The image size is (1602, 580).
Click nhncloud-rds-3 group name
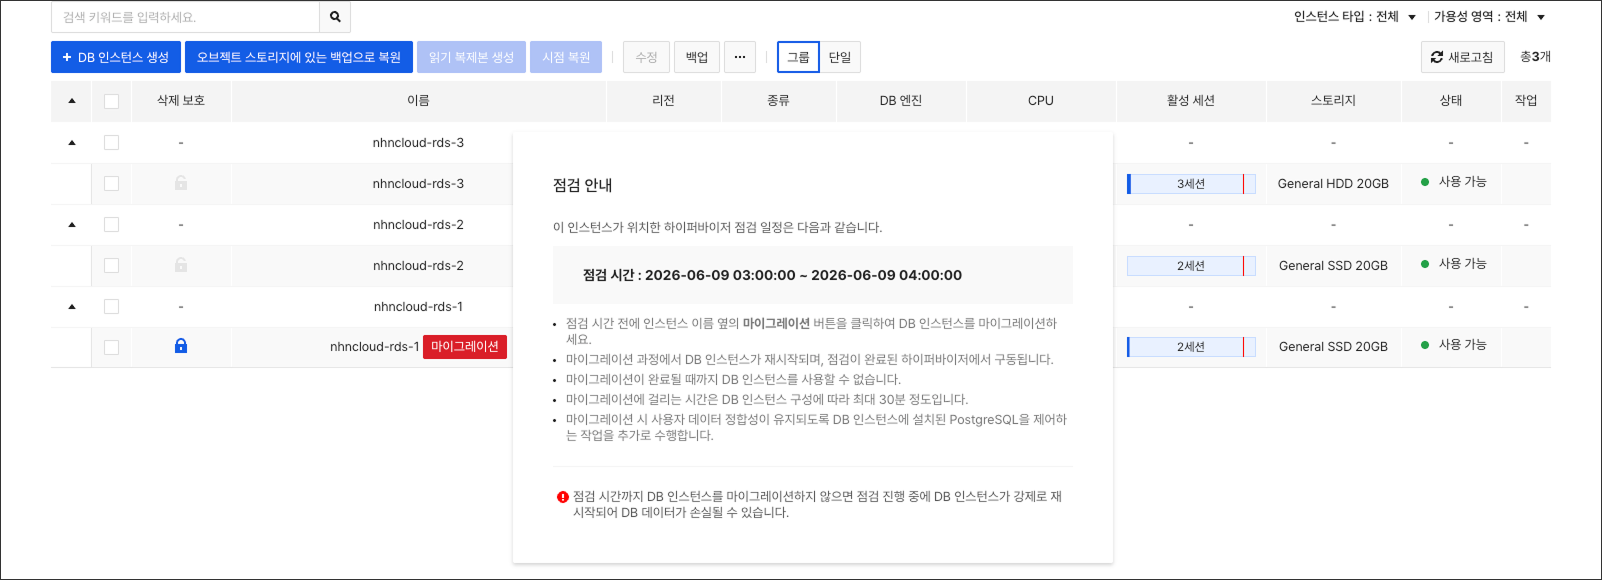(418, 143)
